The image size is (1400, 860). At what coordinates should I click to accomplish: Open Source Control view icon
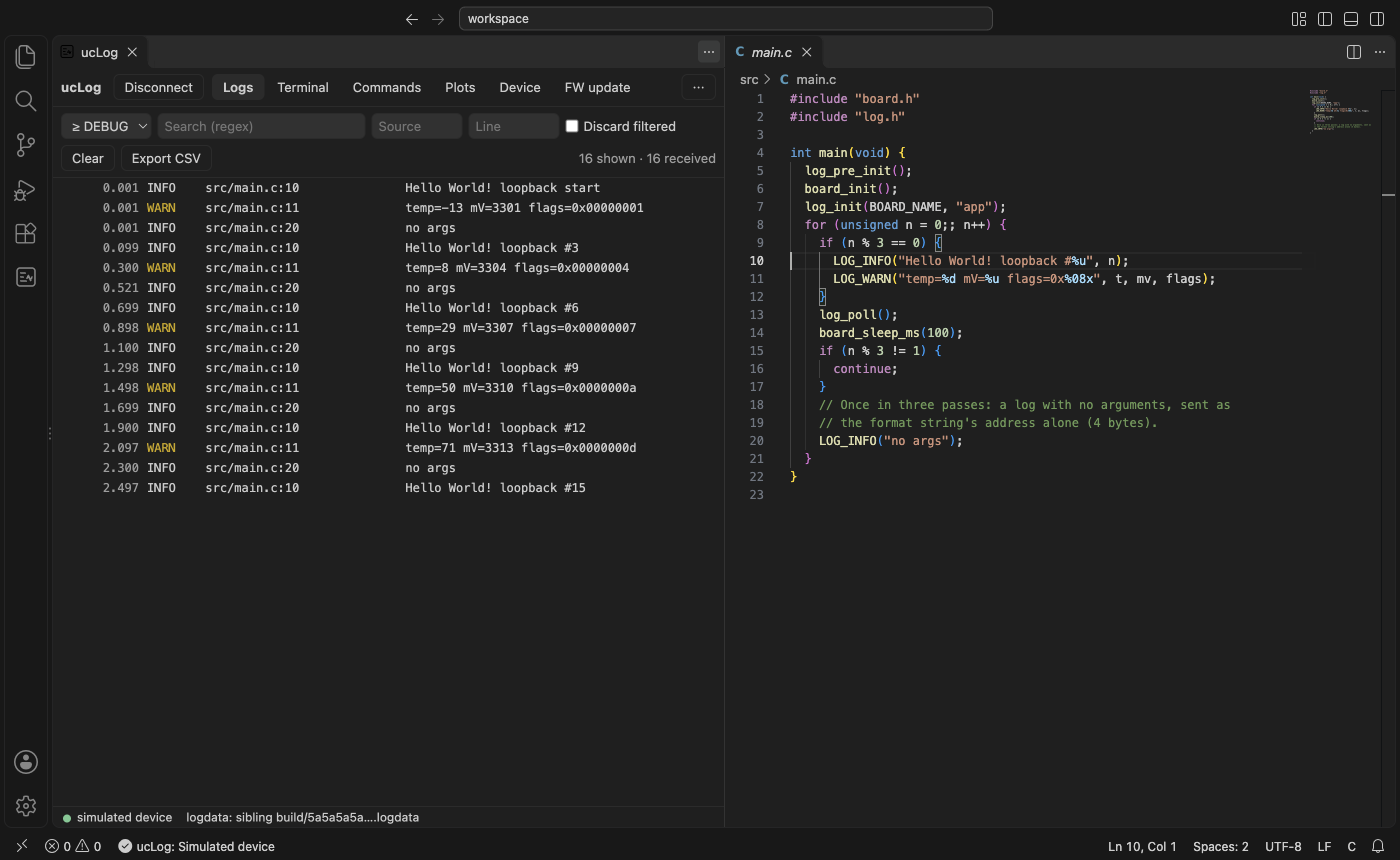26,145
